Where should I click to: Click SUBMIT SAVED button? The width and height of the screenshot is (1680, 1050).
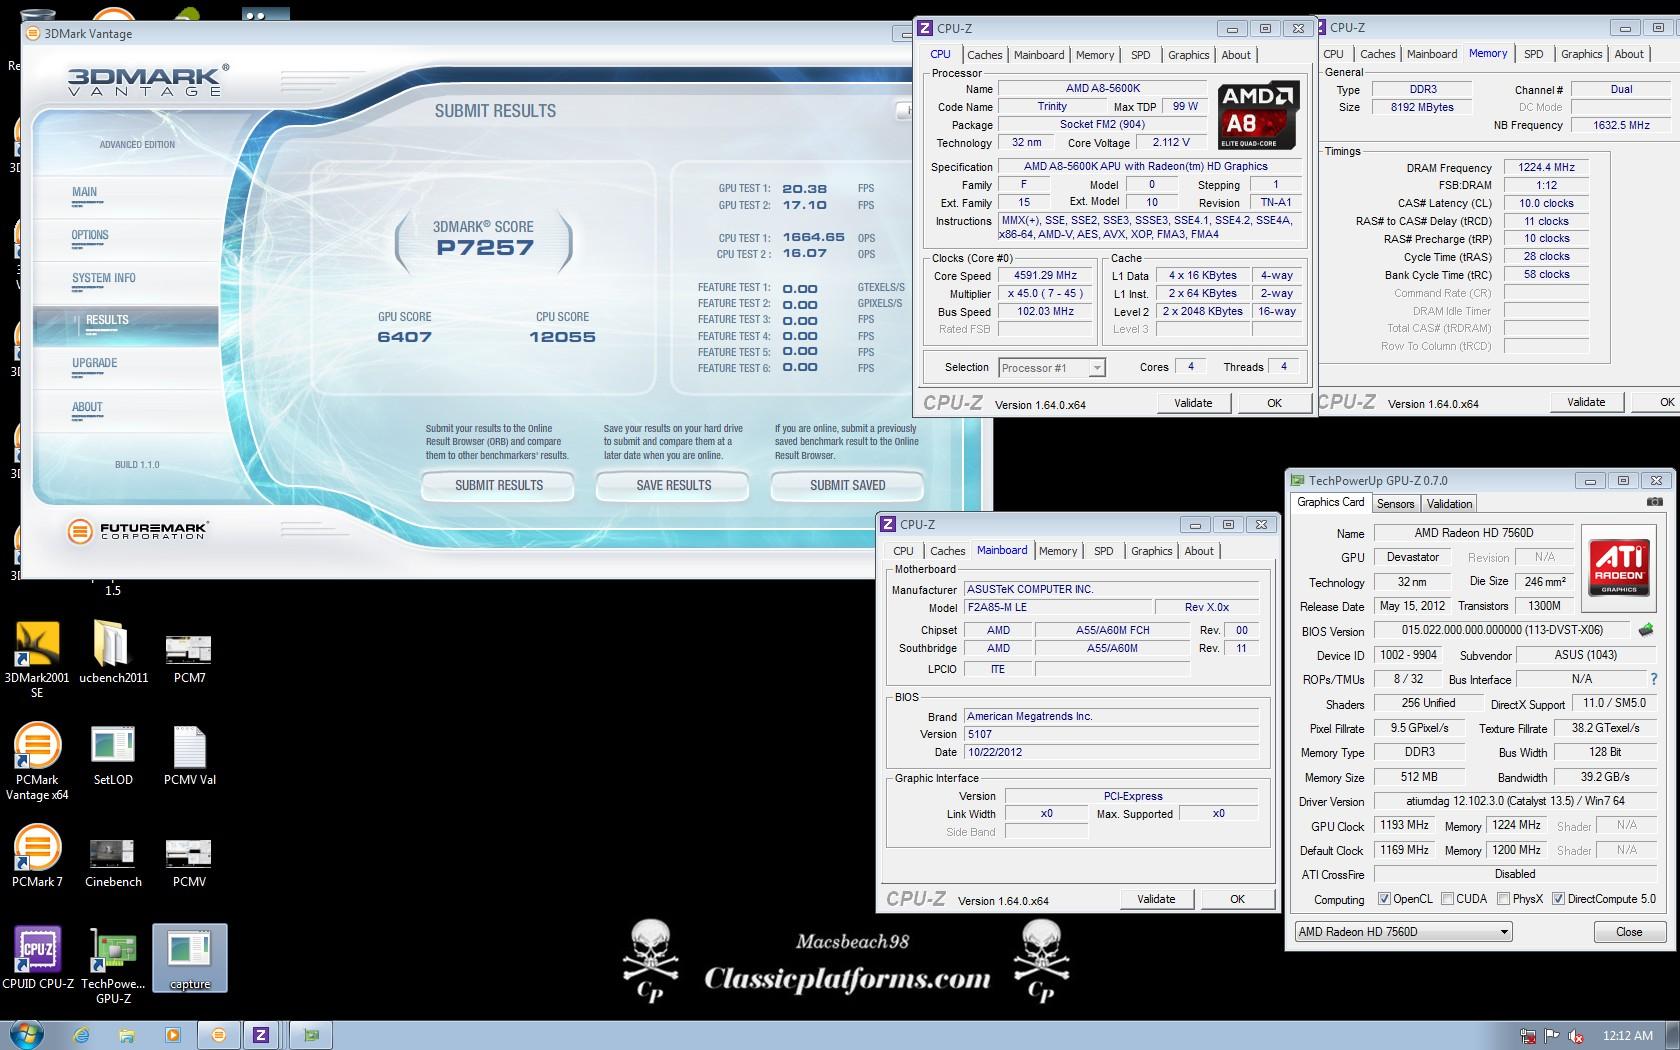coord(848,486)
